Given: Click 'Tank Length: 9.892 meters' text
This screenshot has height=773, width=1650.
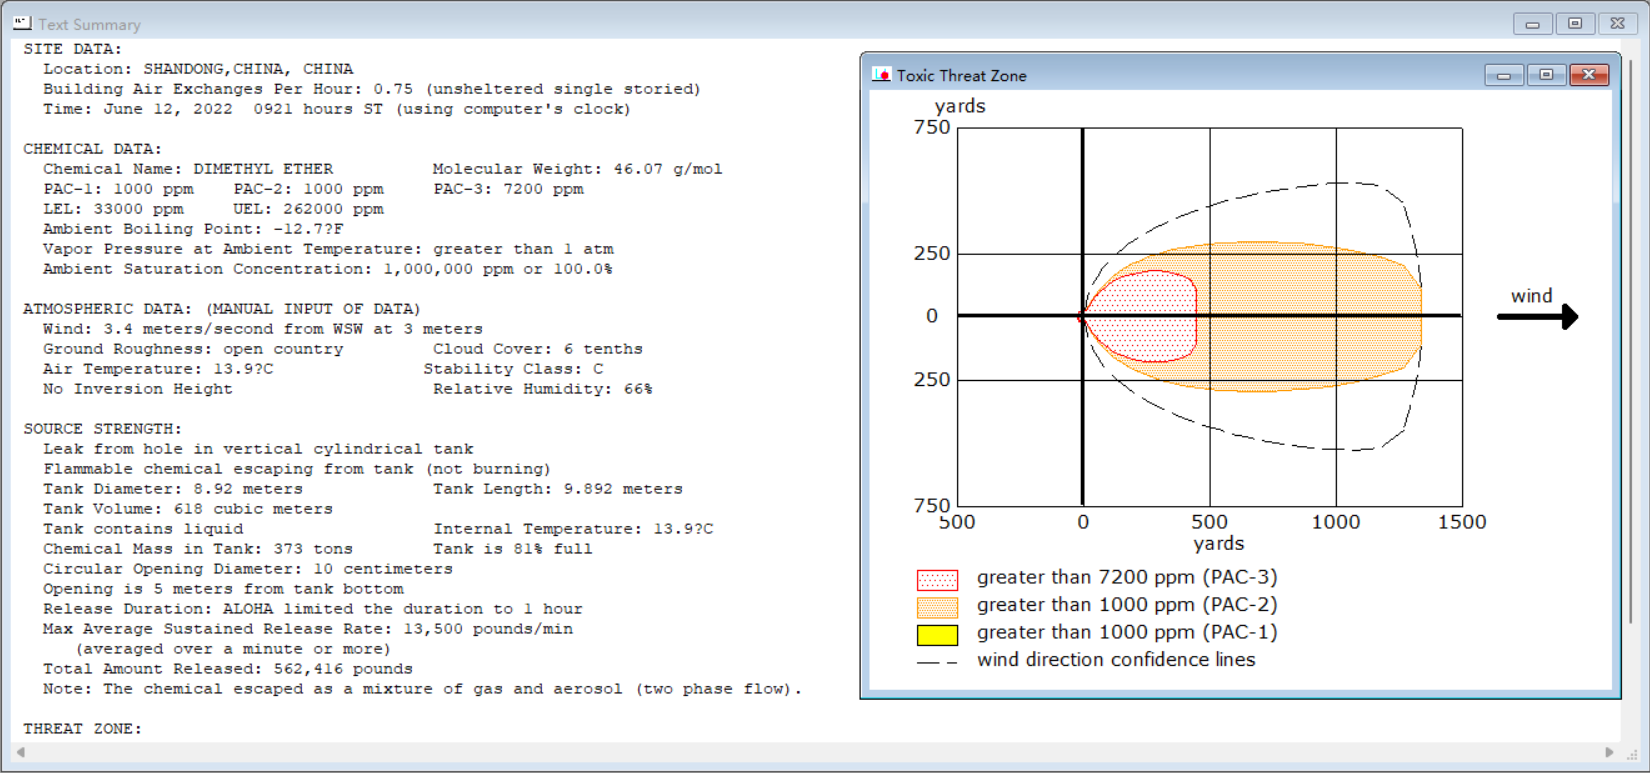Looking at the screenshot, I should tap(558, 489).
